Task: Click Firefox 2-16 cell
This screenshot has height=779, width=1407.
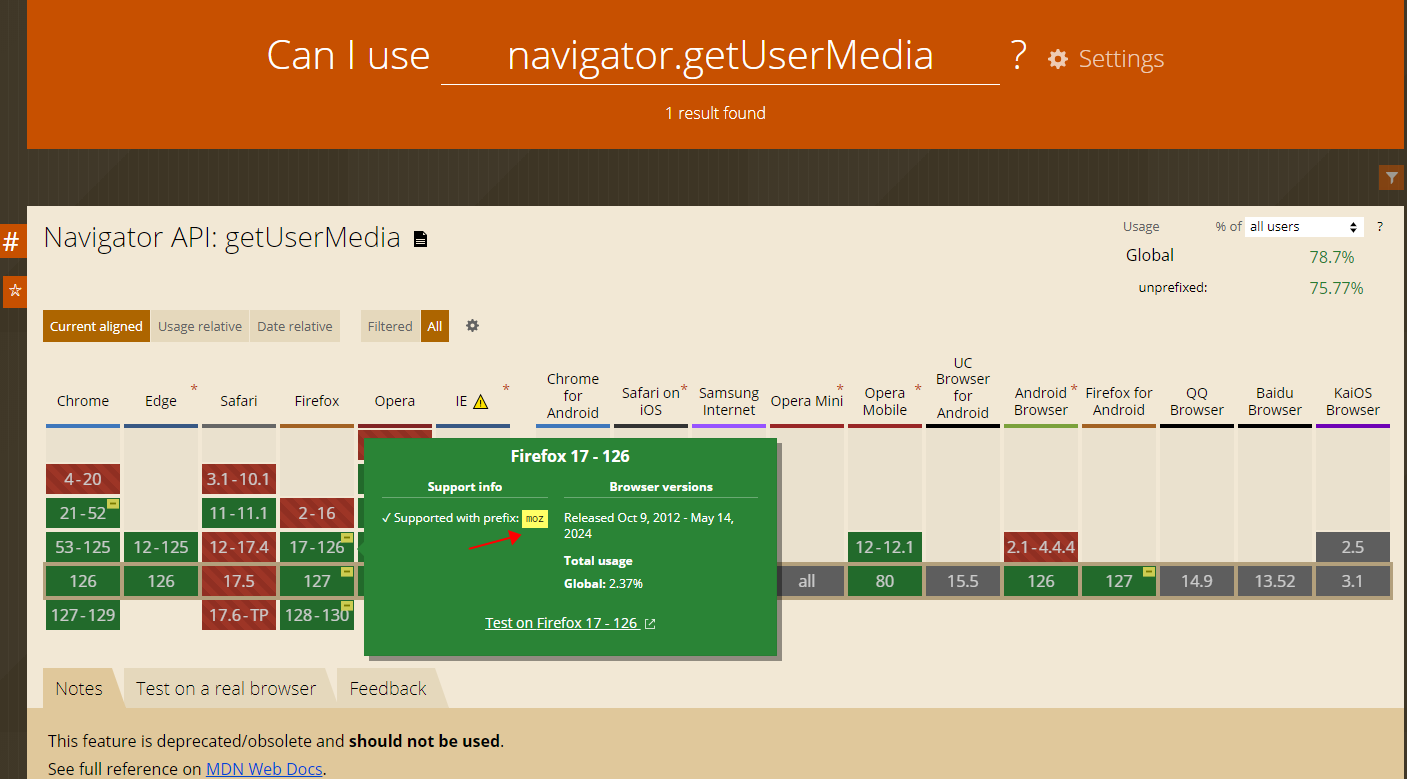Action: tap(317, 513)
